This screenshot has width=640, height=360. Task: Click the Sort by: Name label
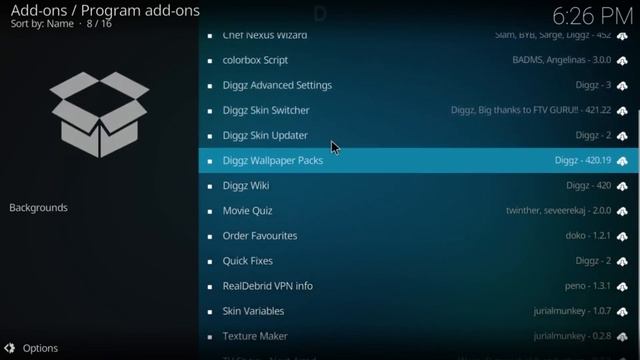click(x=42, y=24)
